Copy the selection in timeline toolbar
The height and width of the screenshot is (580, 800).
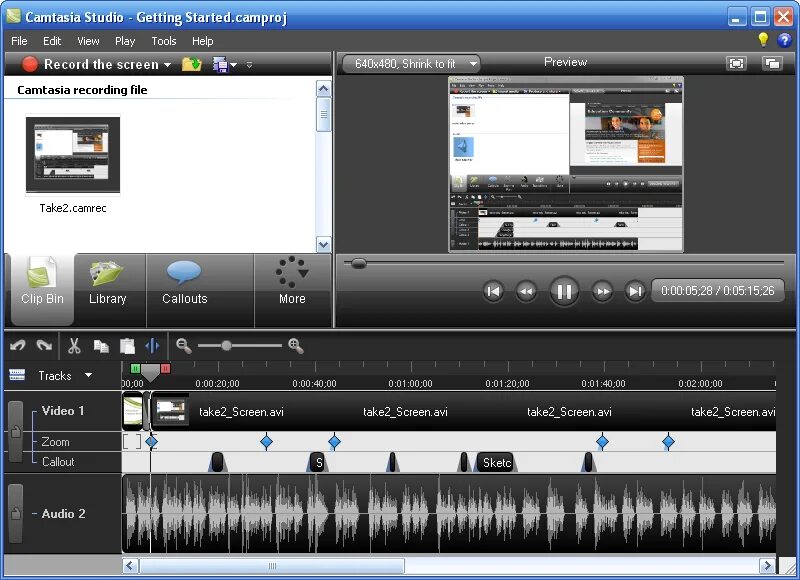pos(101,346)
